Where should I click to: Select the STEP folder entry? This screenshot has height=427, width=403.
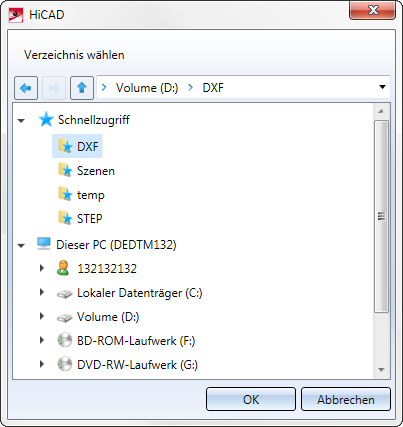(80, 219)
